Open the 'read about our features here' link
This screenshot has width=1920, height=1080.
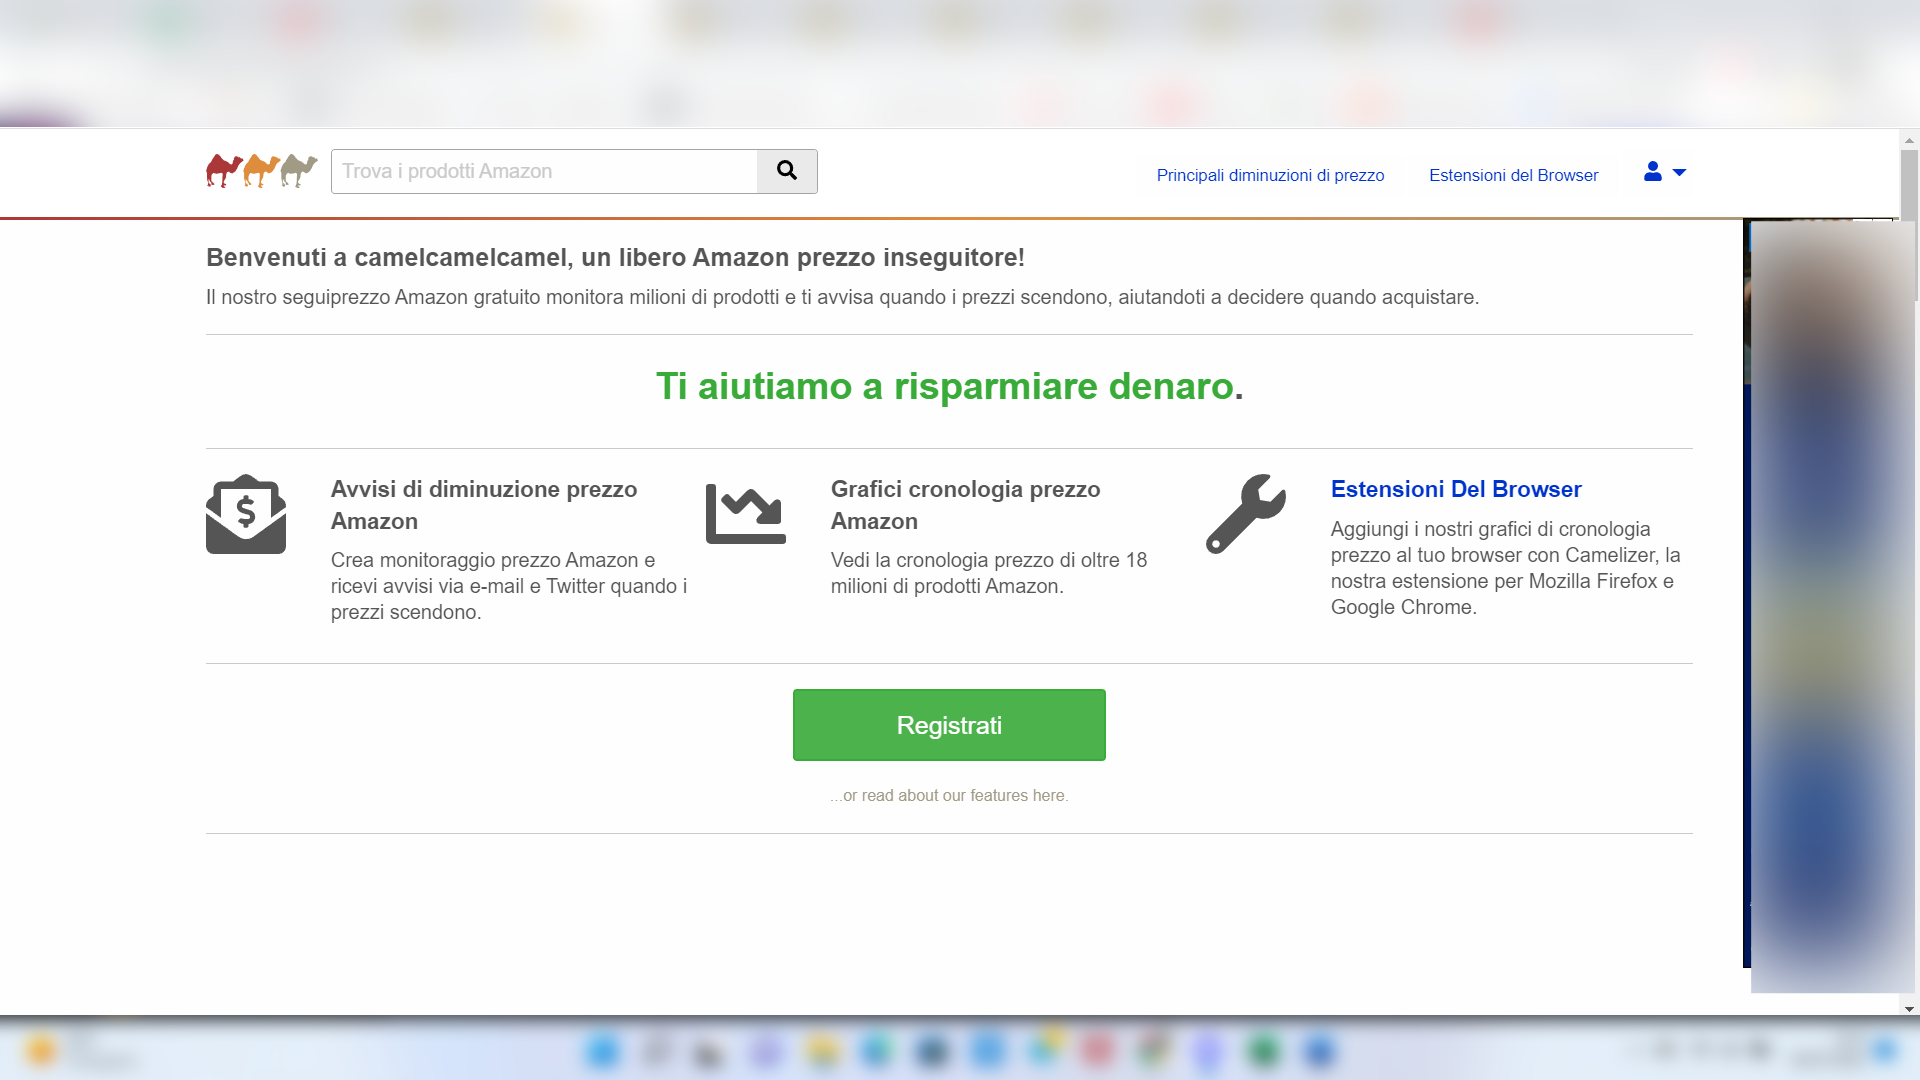(x=949, y=795)
